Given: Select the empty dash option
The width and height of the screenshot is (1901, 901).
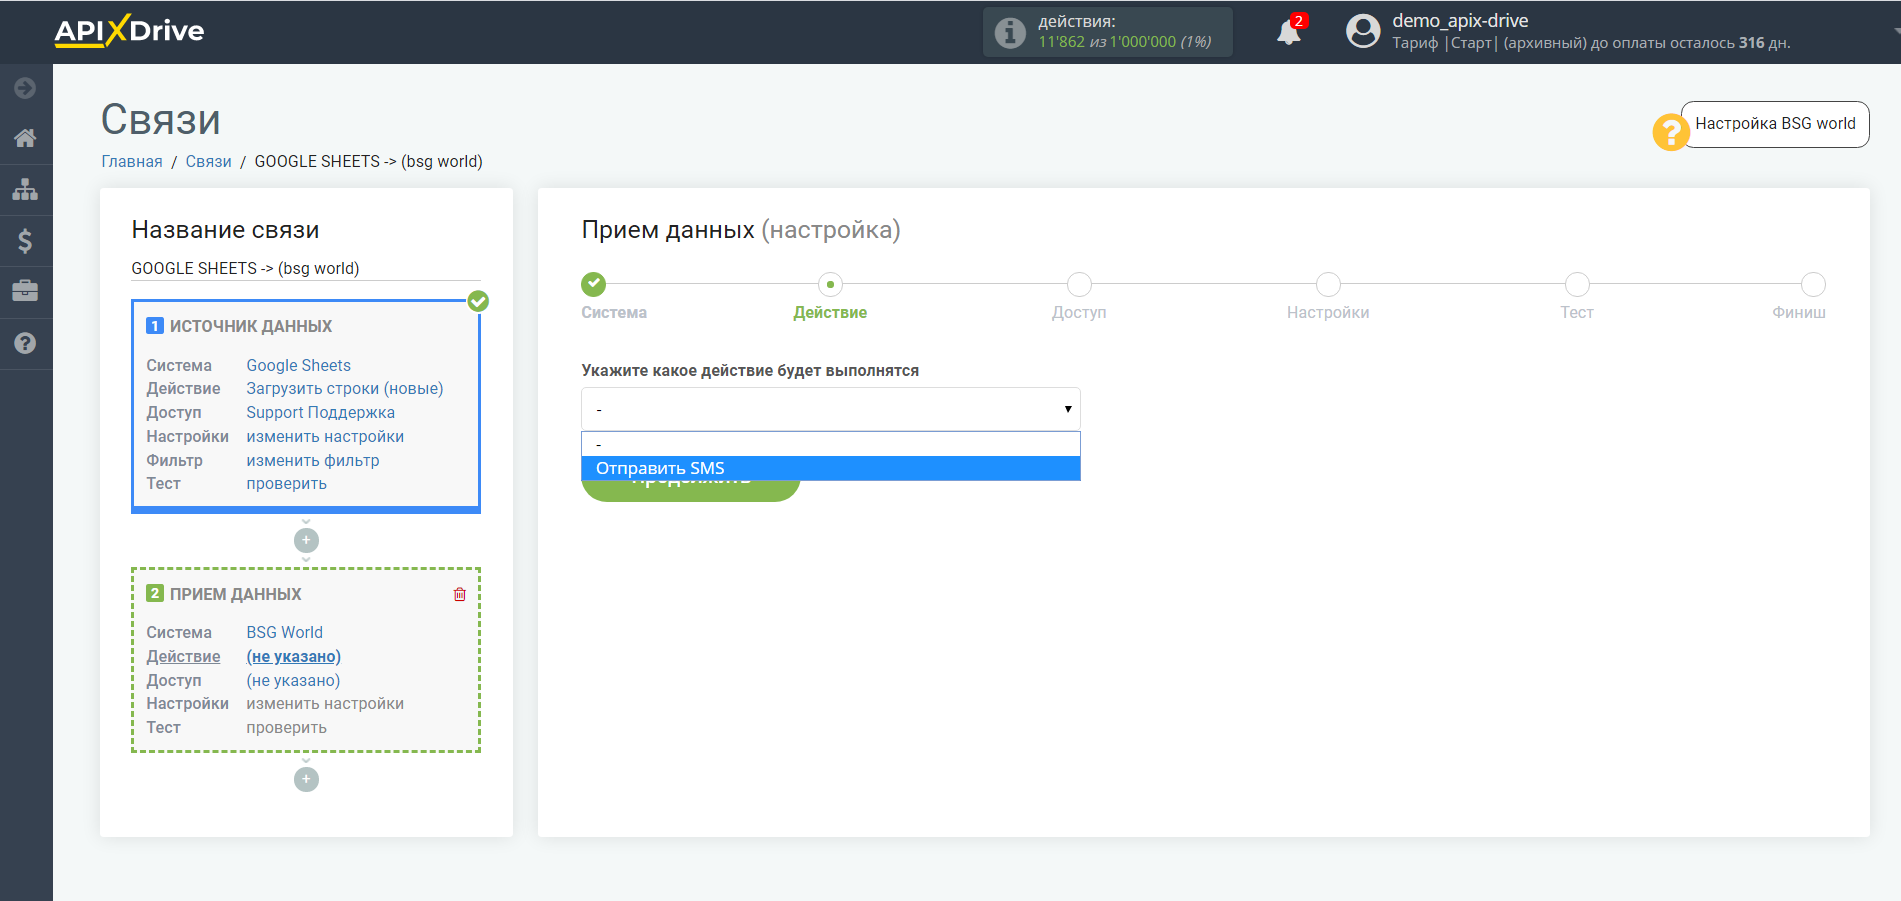Looking at the screenshot, I should tap(831, 444).
